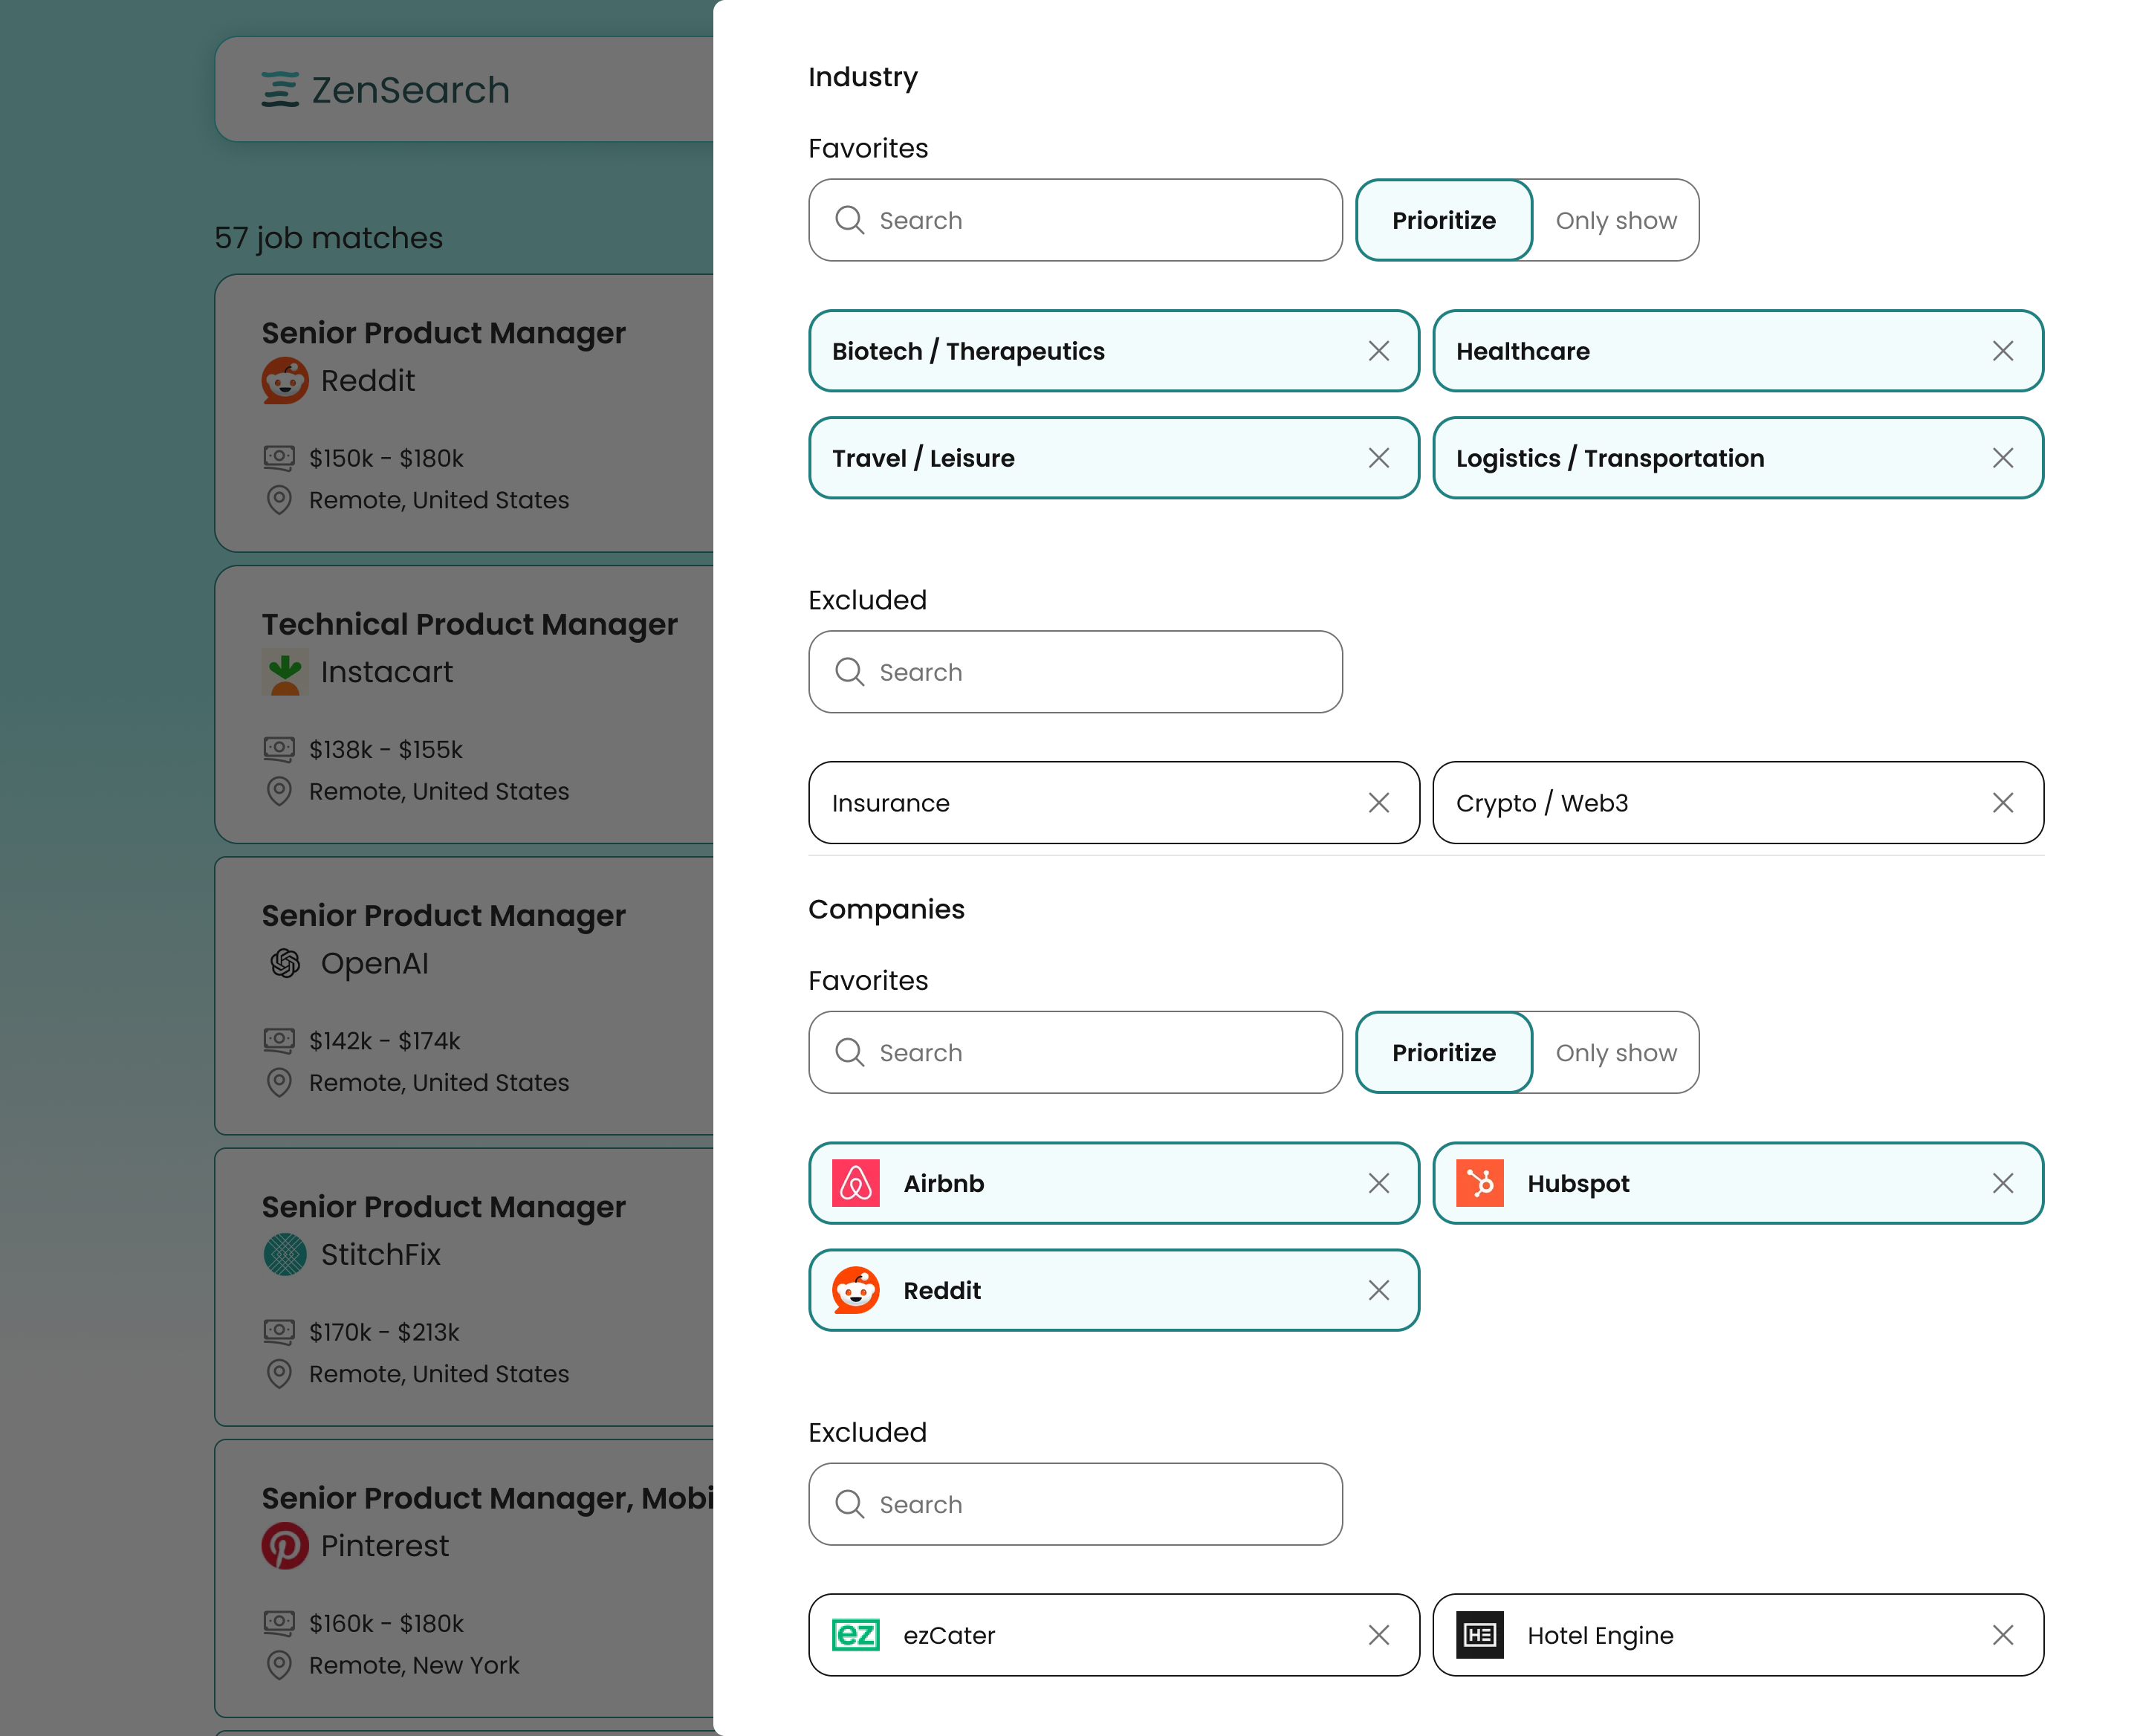Viewport: 2140px width, 1736px height.
Task: Click the Airbnb logo icon
Action: point(855,1183)
